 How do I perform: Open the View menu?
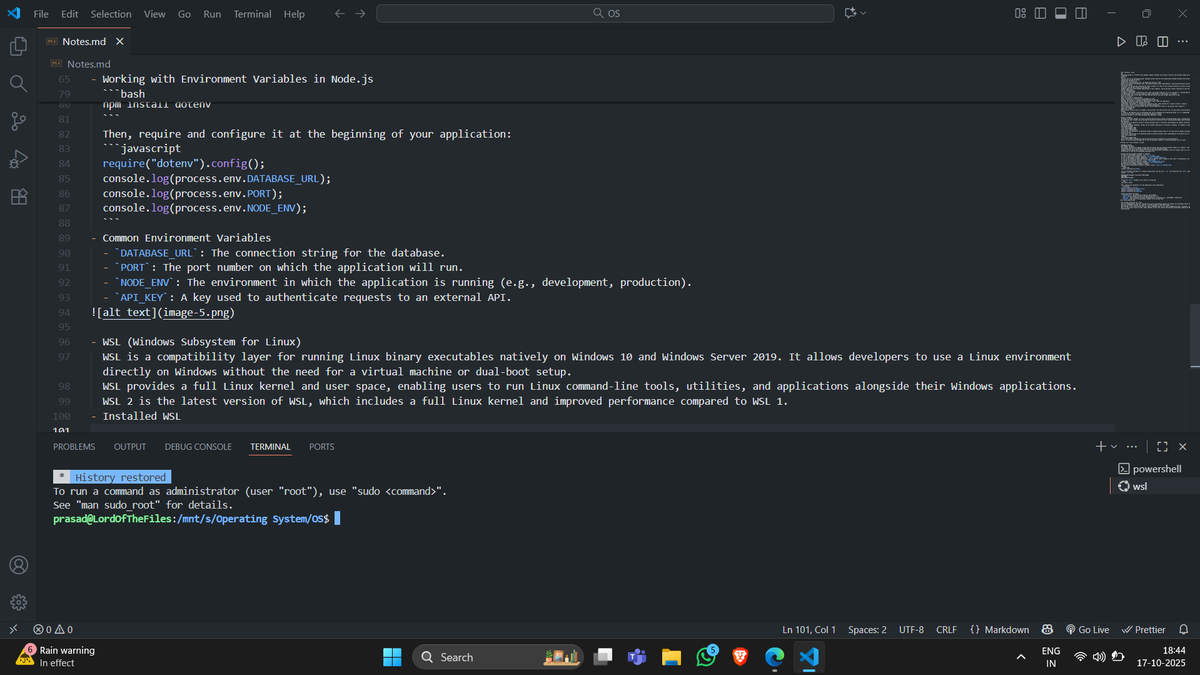(154, 14)
